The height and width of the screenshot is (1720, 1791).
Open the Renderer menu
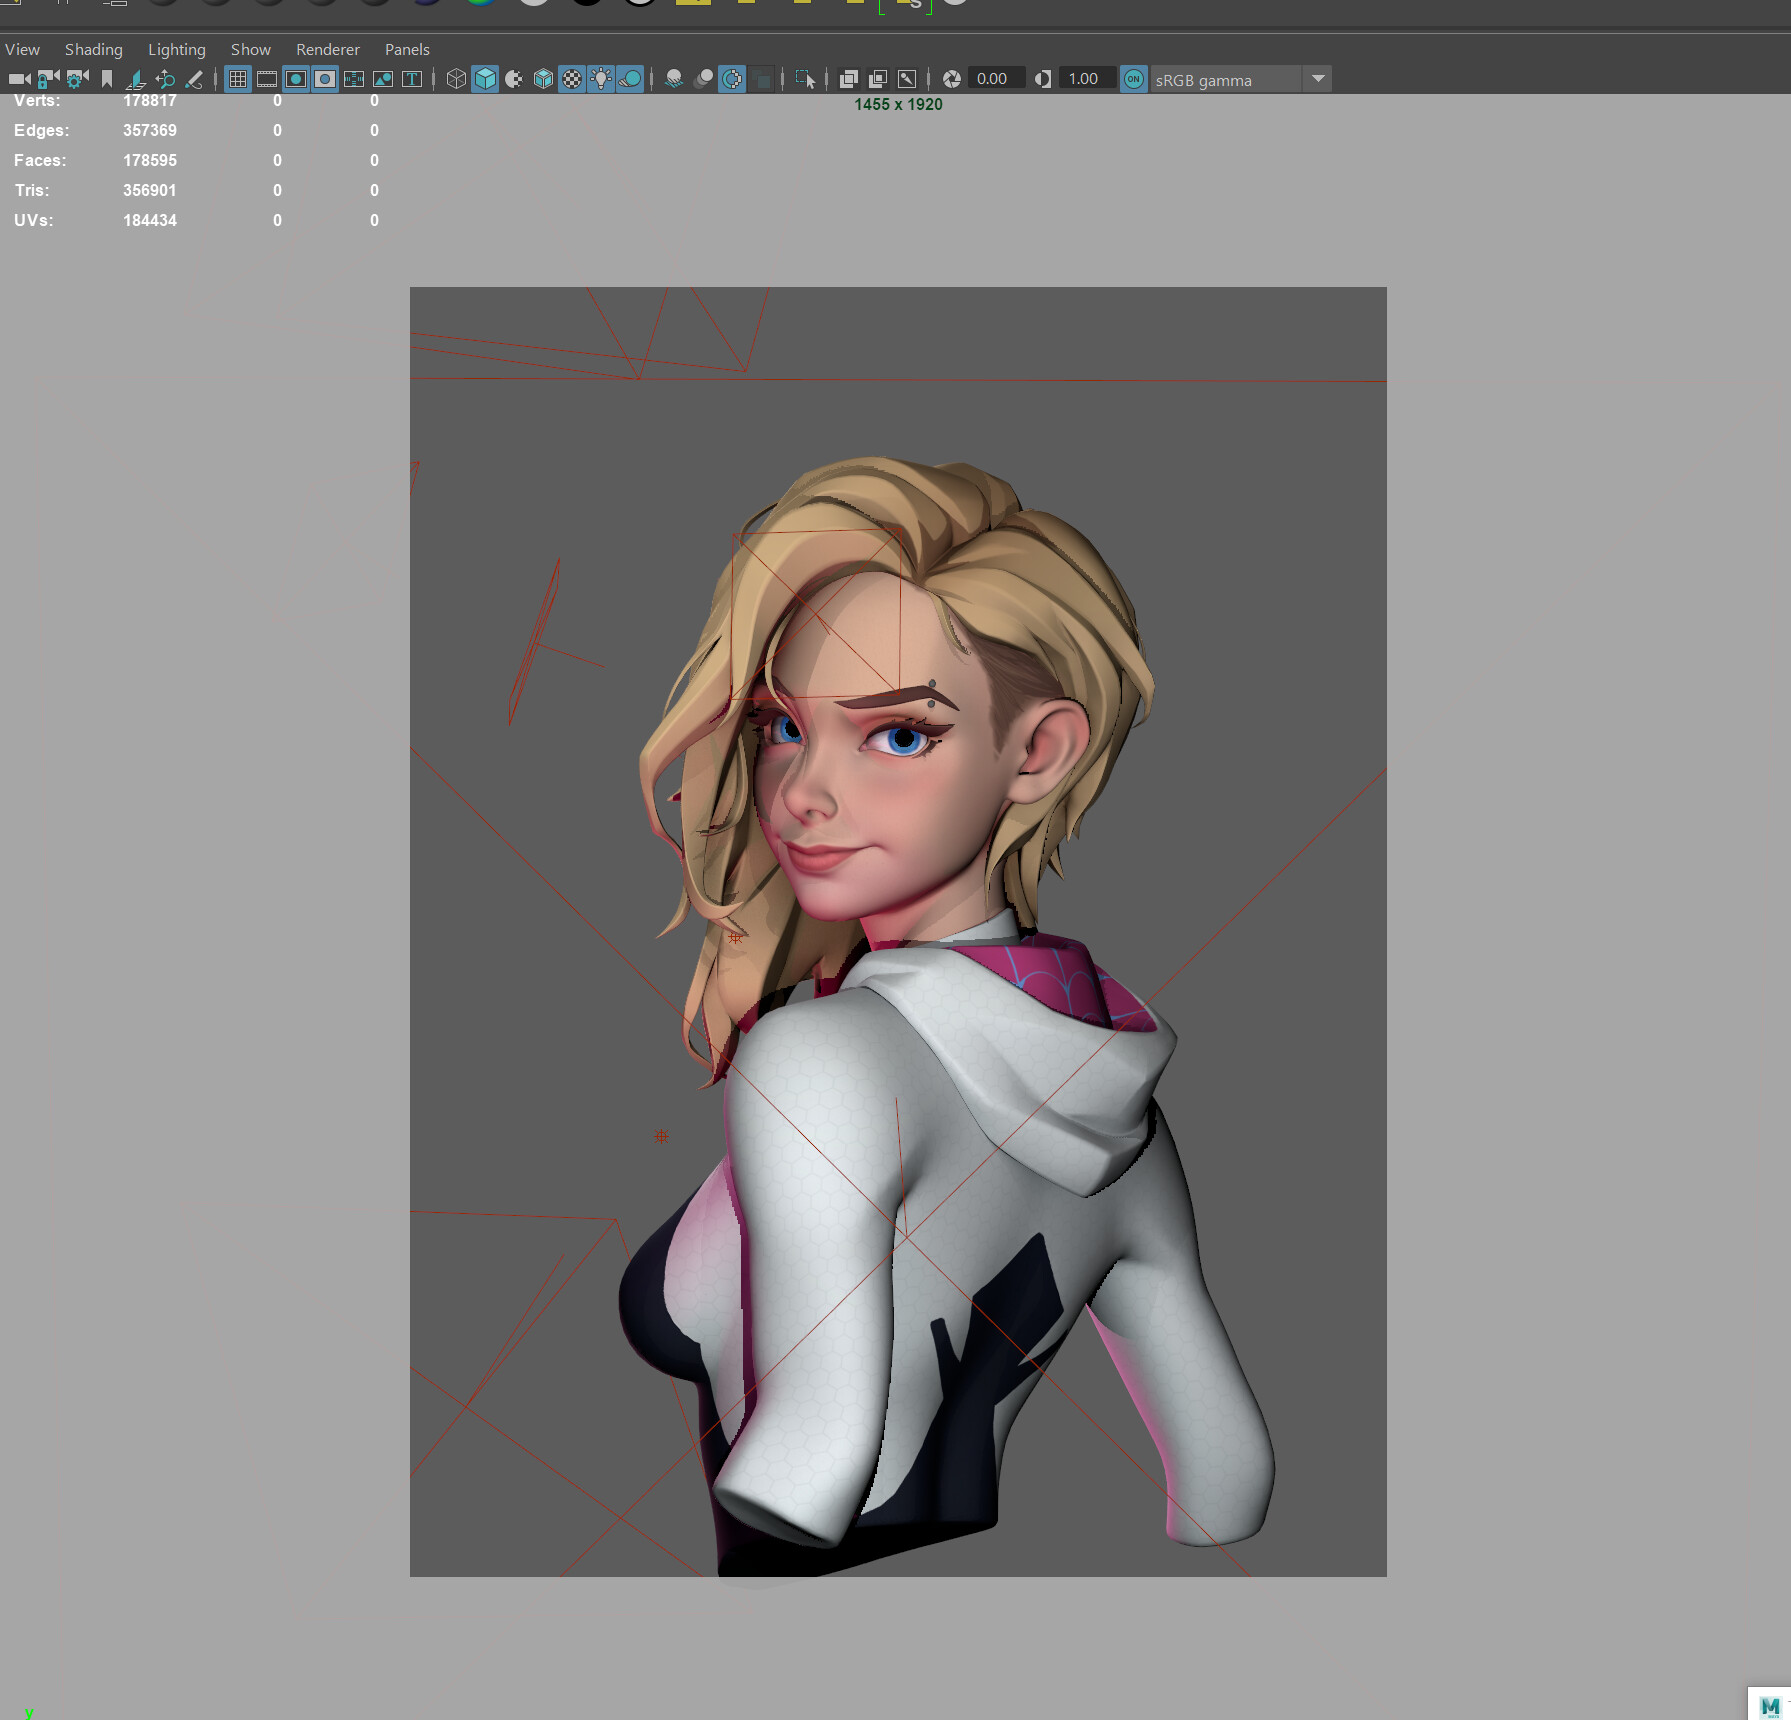[327, 49]
